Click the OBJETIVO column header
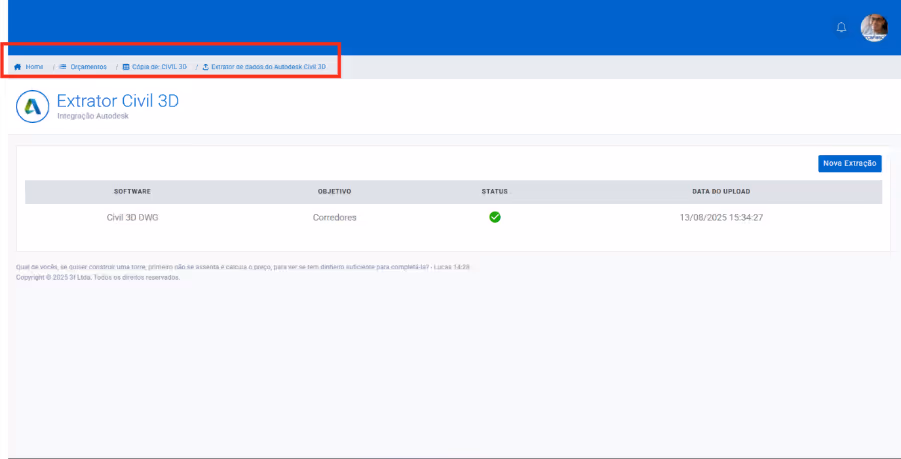Screen dimensions: 901x459 [334, 191]
